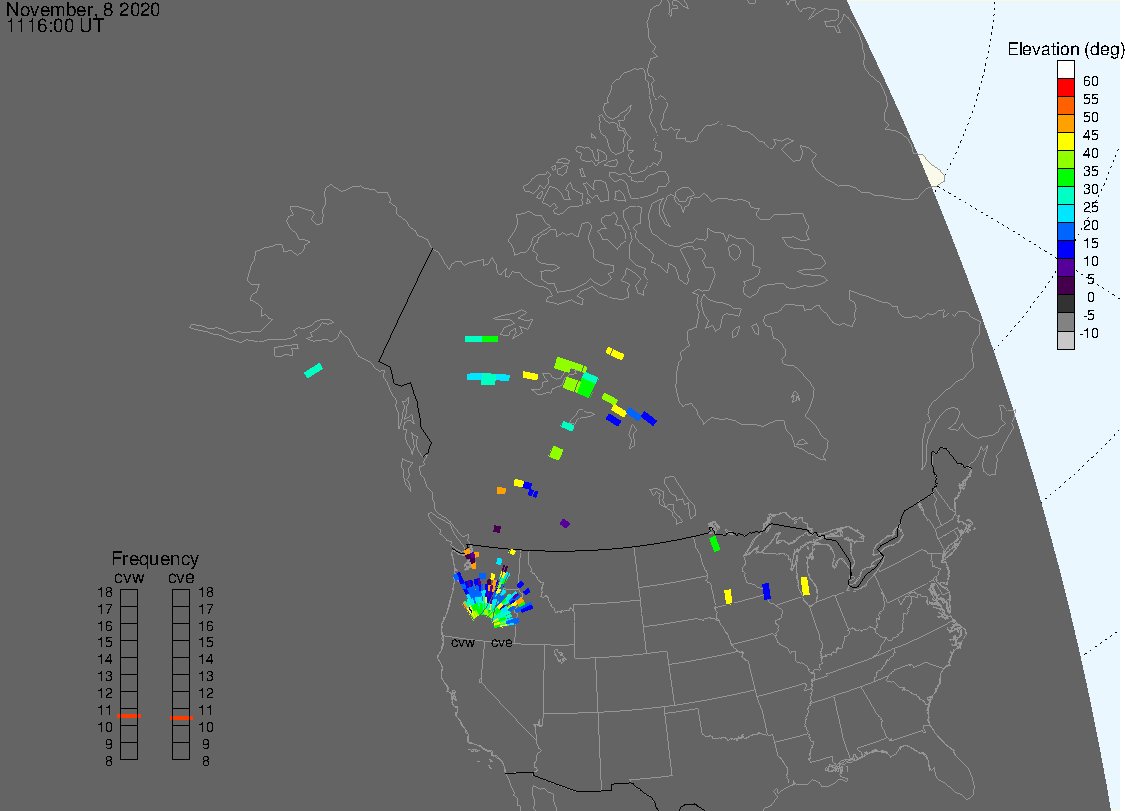The height and width of the screenshot is (811, 1125).
Task: Click the cyan 25-degree elevation swatch
Action: point(1065,213)
